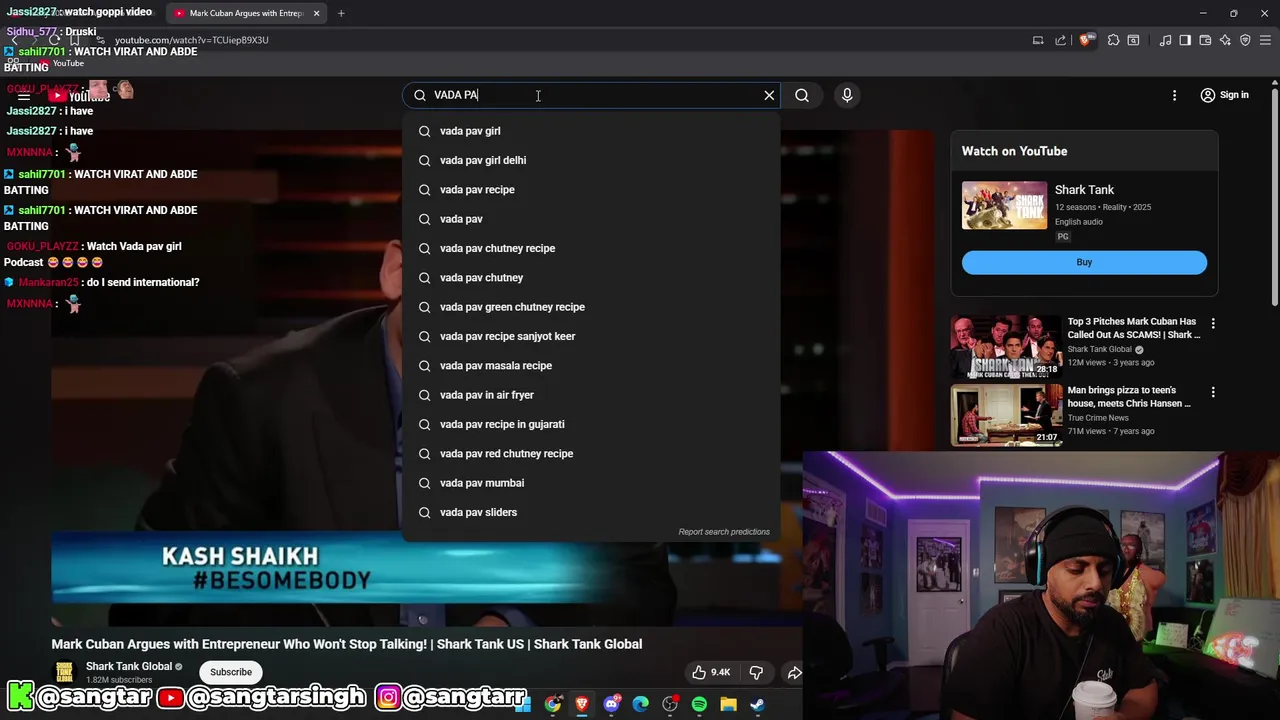
Task: Click the share page icon in address bar
Action: [x=1060, y=40]
